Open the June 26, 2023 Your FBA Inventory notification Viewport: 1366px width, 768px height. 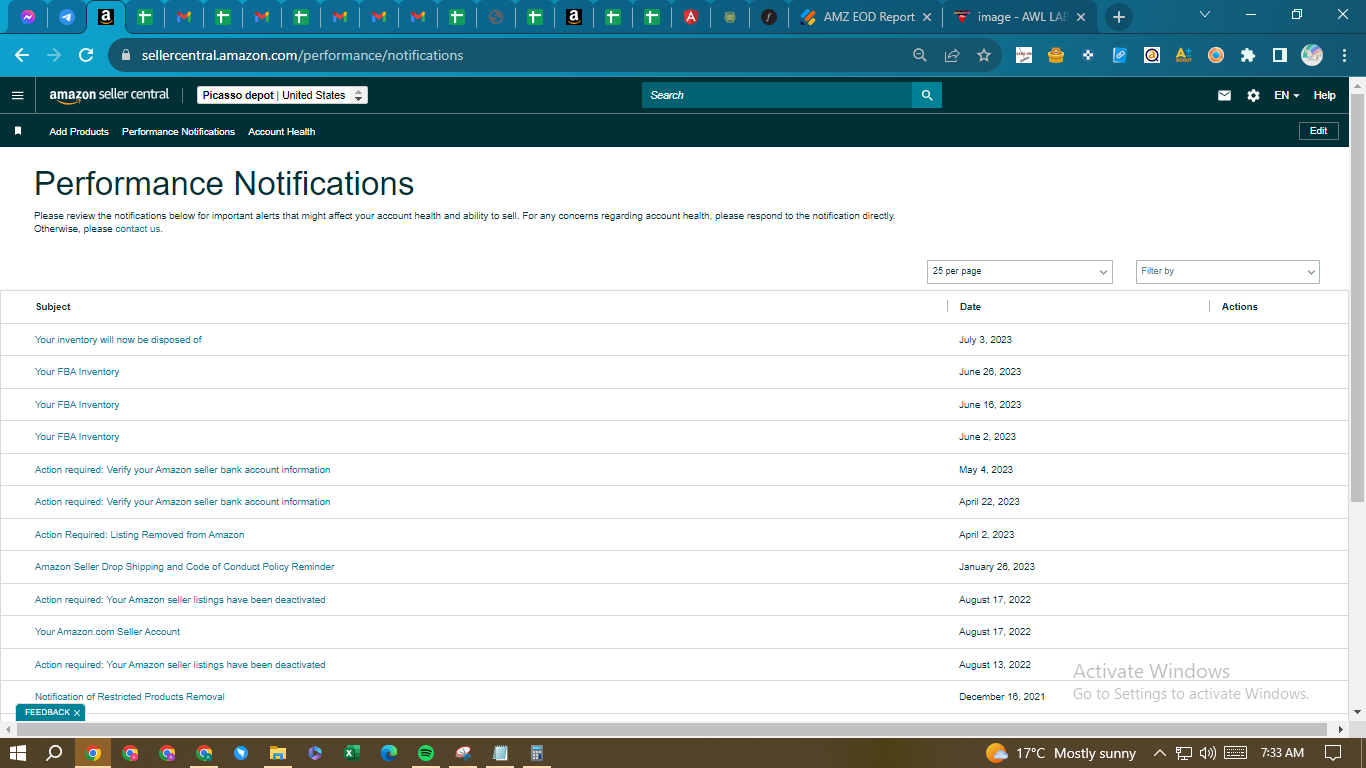click(x=77, y=372)
